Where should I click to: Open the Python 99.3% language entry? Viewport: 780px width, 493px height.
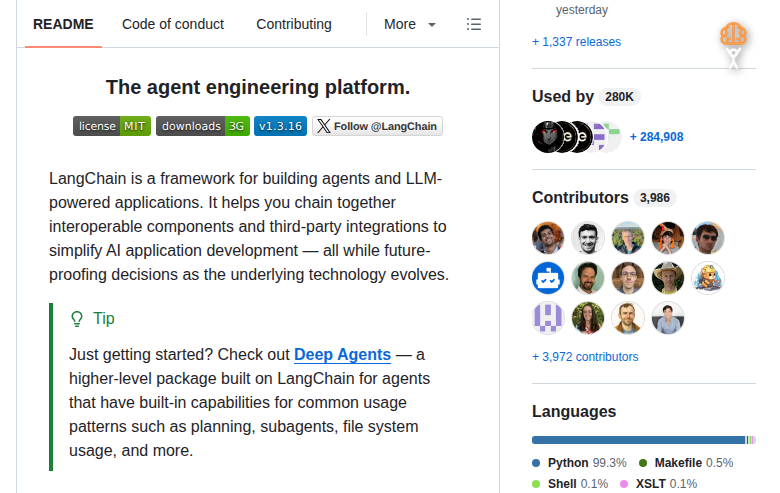[x=580, y=463]
